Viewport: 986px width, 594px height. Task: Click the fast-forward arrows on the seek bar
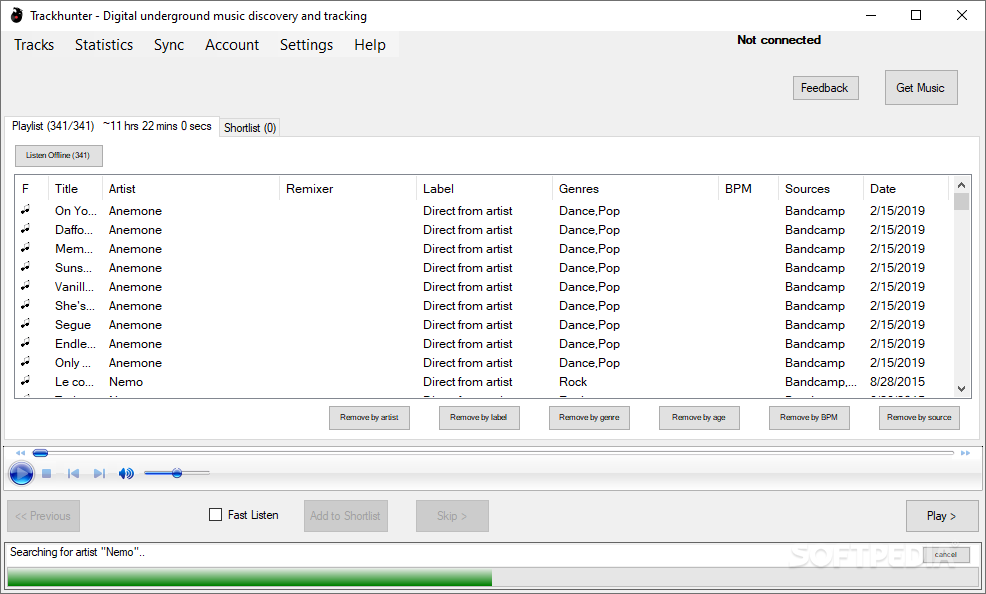coord(965,453)
